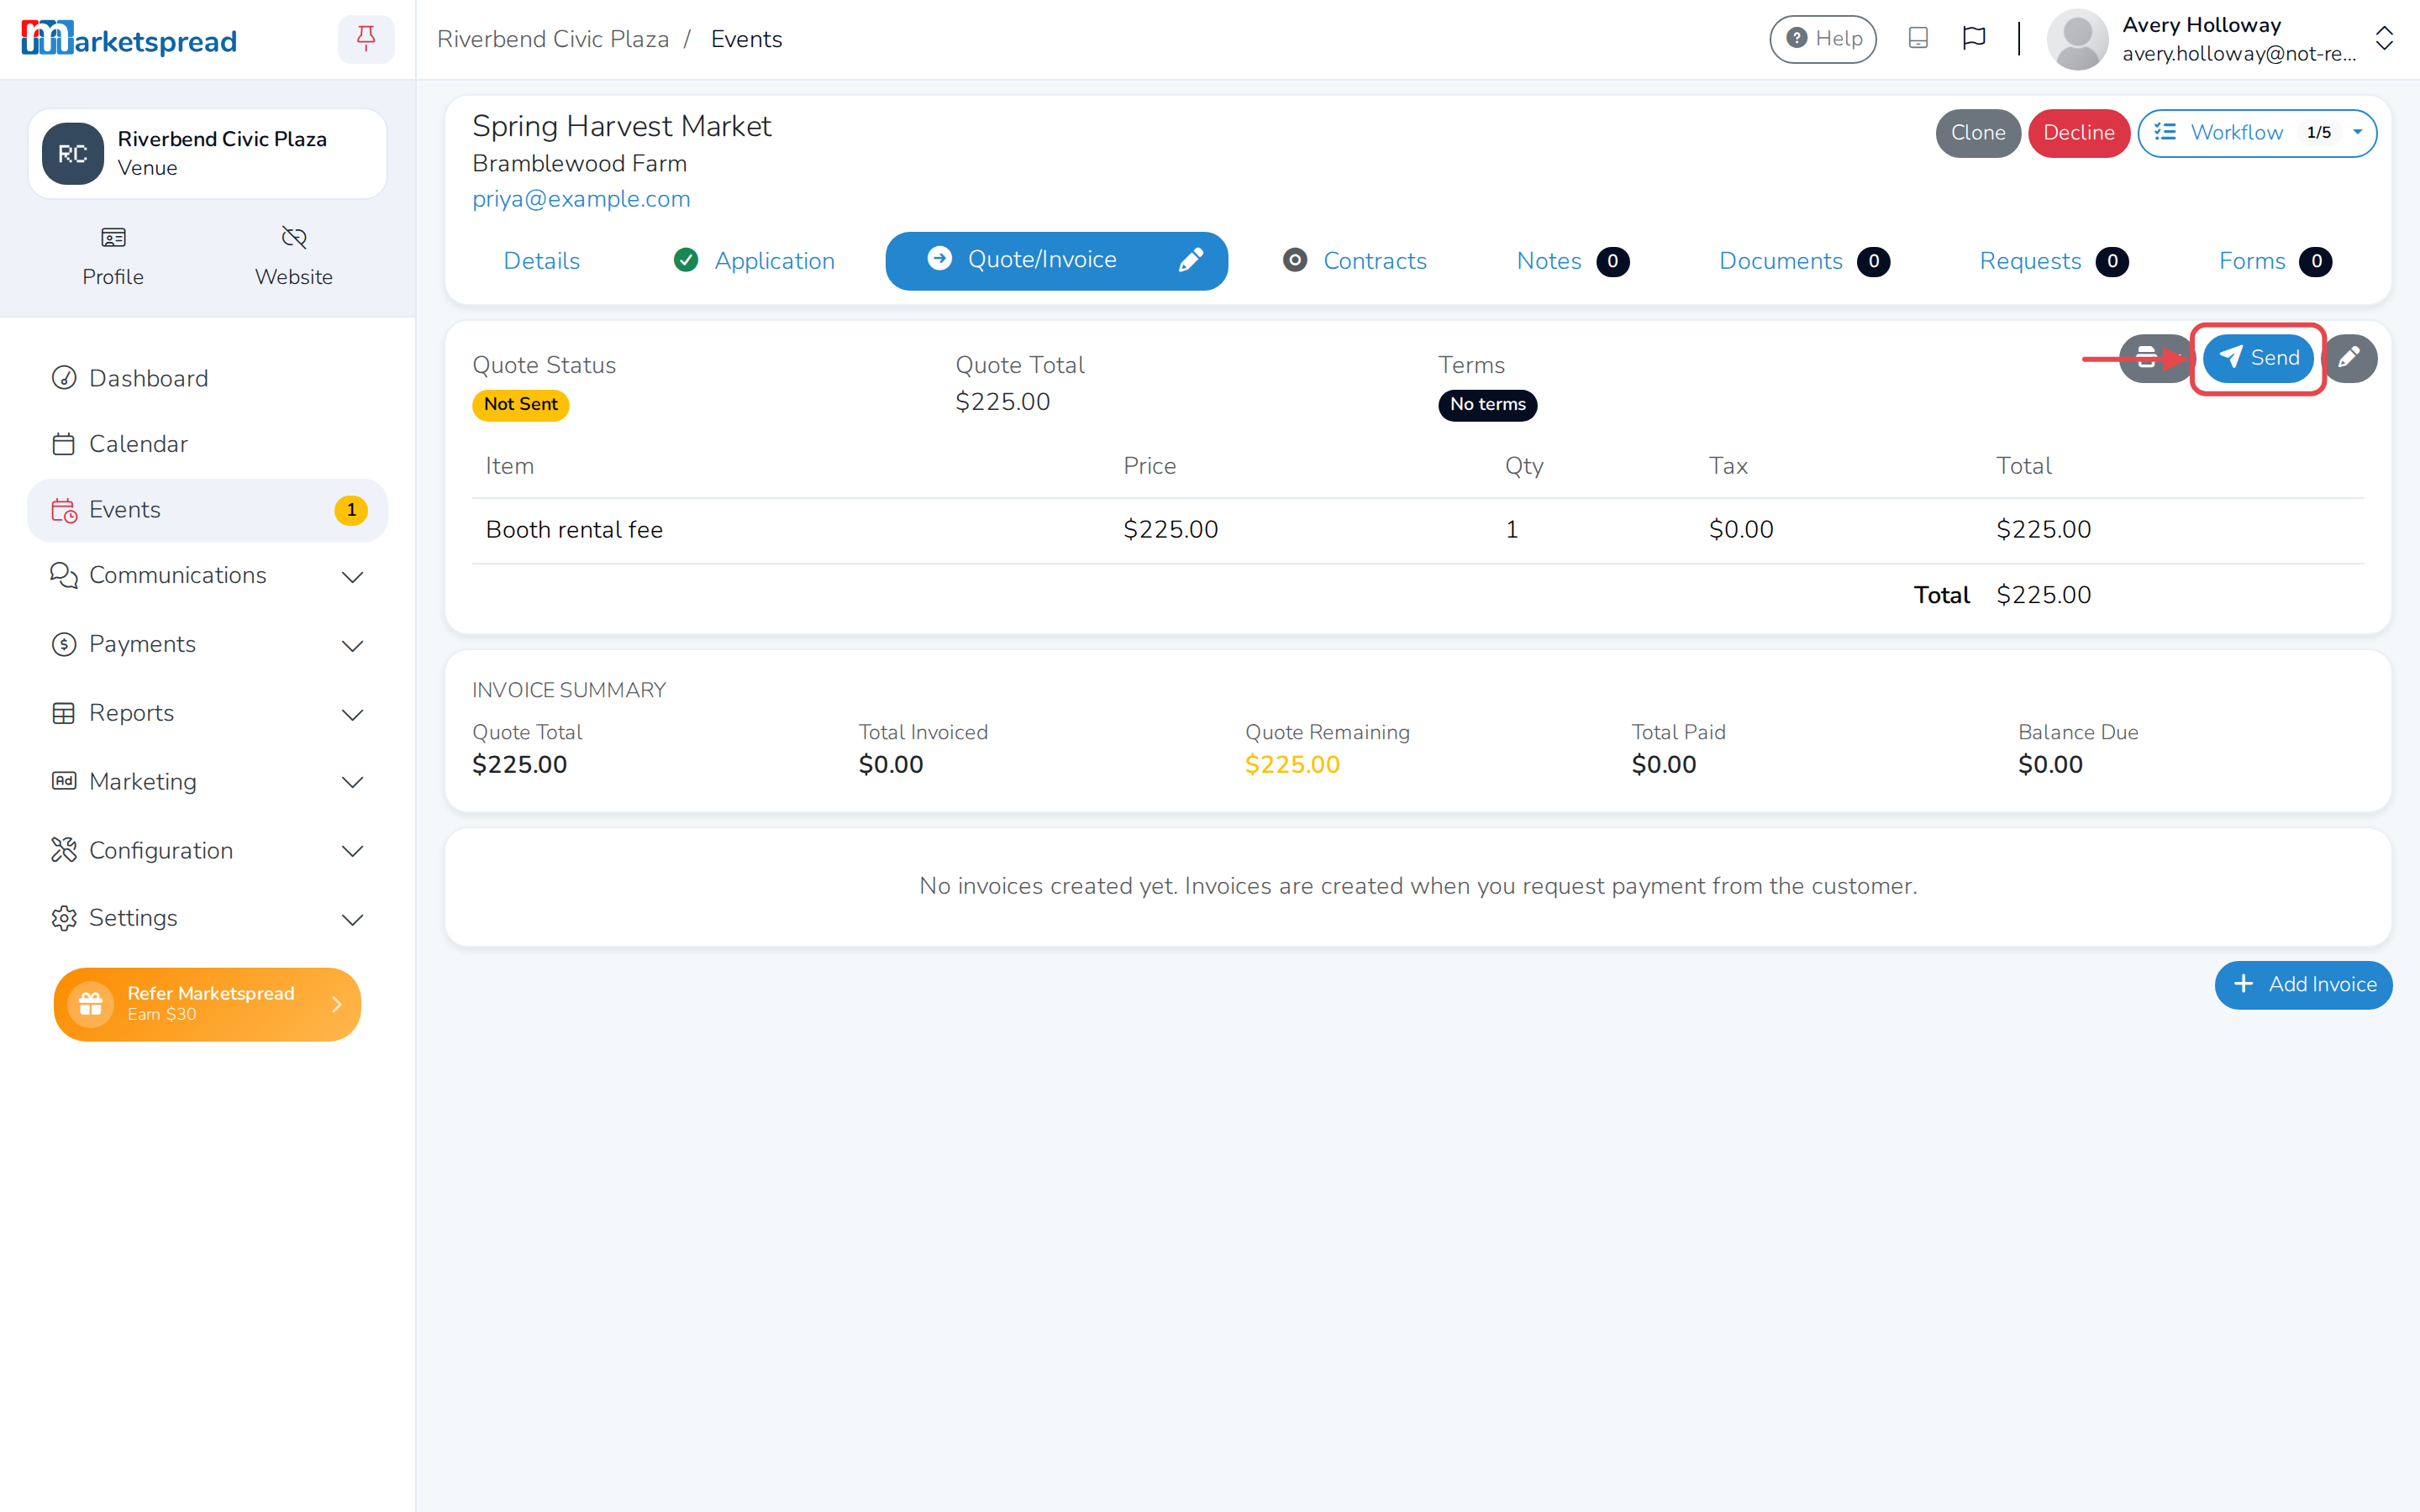2420x1512 pixels.
Task: Click the Add Invoice button
Action: [2303, 985]
